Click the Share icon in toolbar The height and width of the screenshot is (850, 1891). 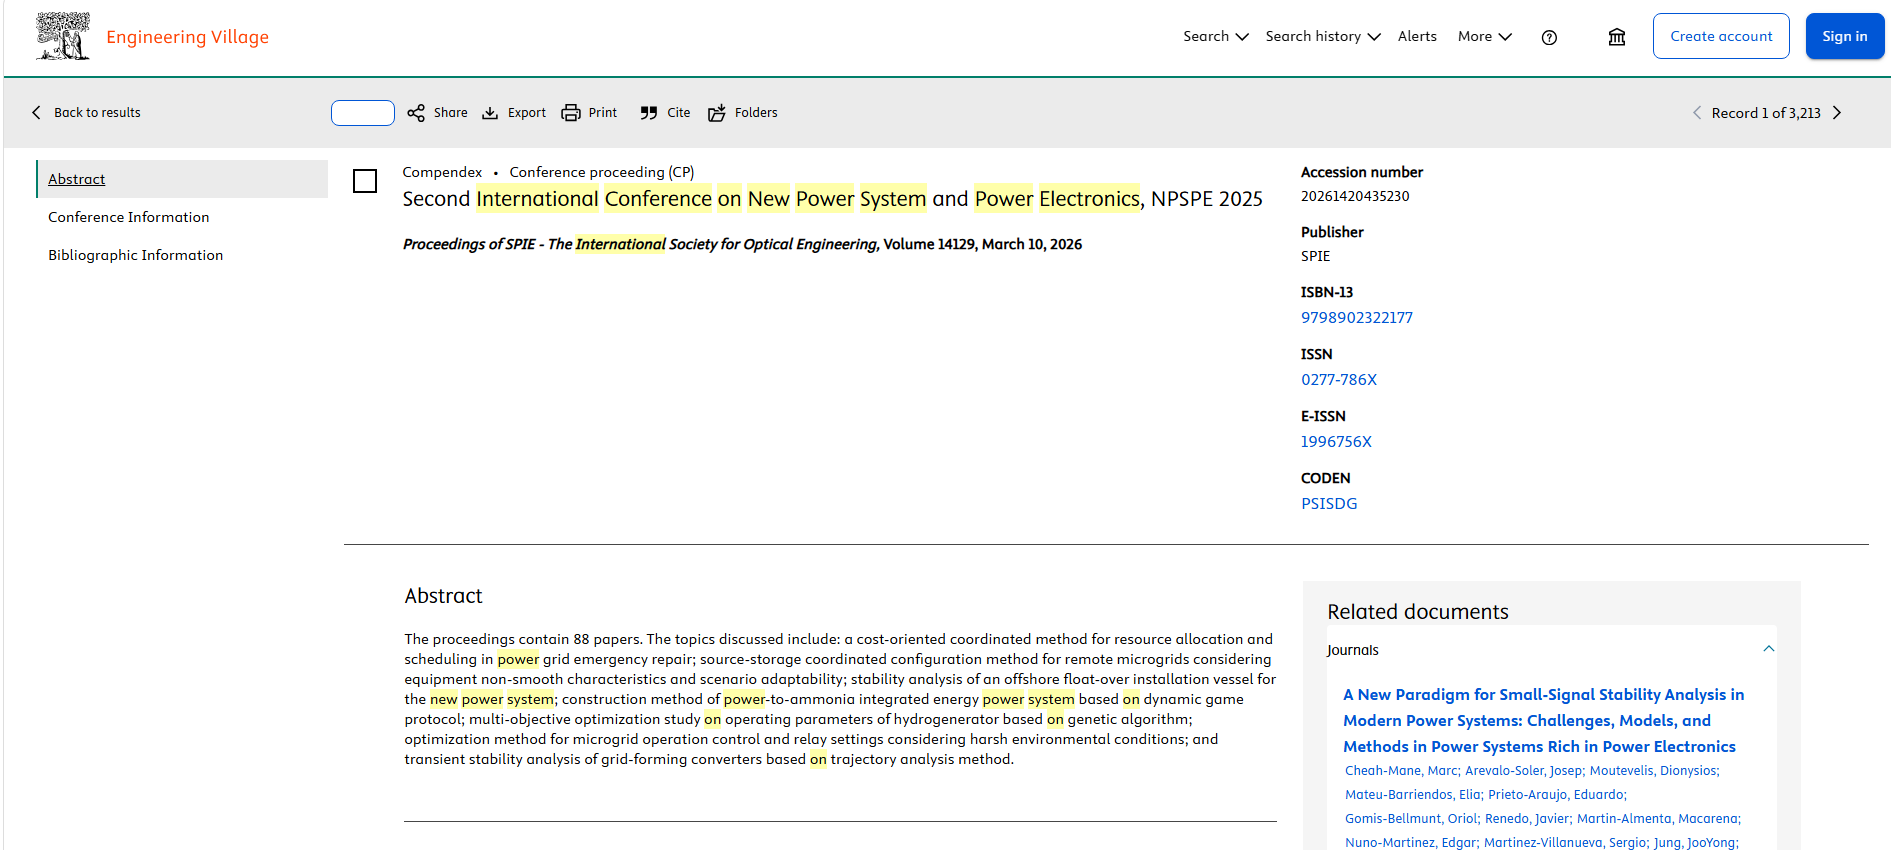pos(416,113)
